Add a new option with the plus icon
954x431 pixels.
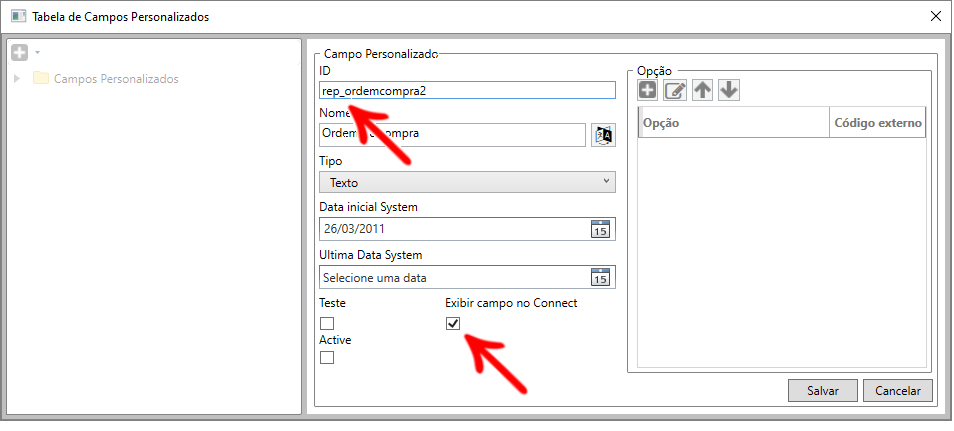coord(648,90)
